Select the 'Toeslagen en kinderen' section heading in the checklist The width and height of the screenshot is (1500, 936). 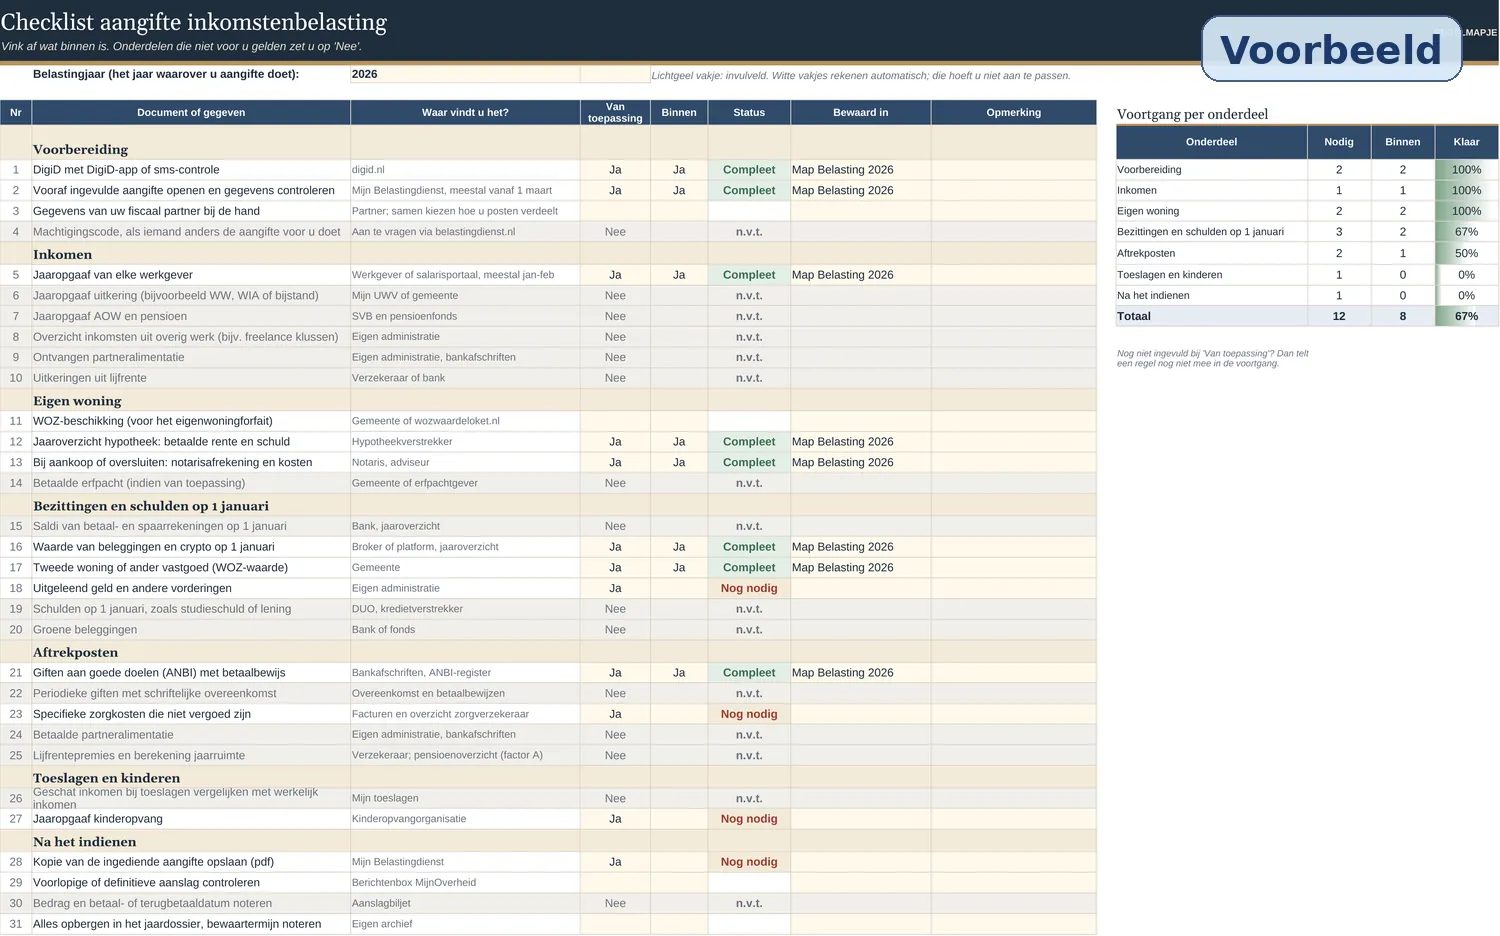[107, 778]
